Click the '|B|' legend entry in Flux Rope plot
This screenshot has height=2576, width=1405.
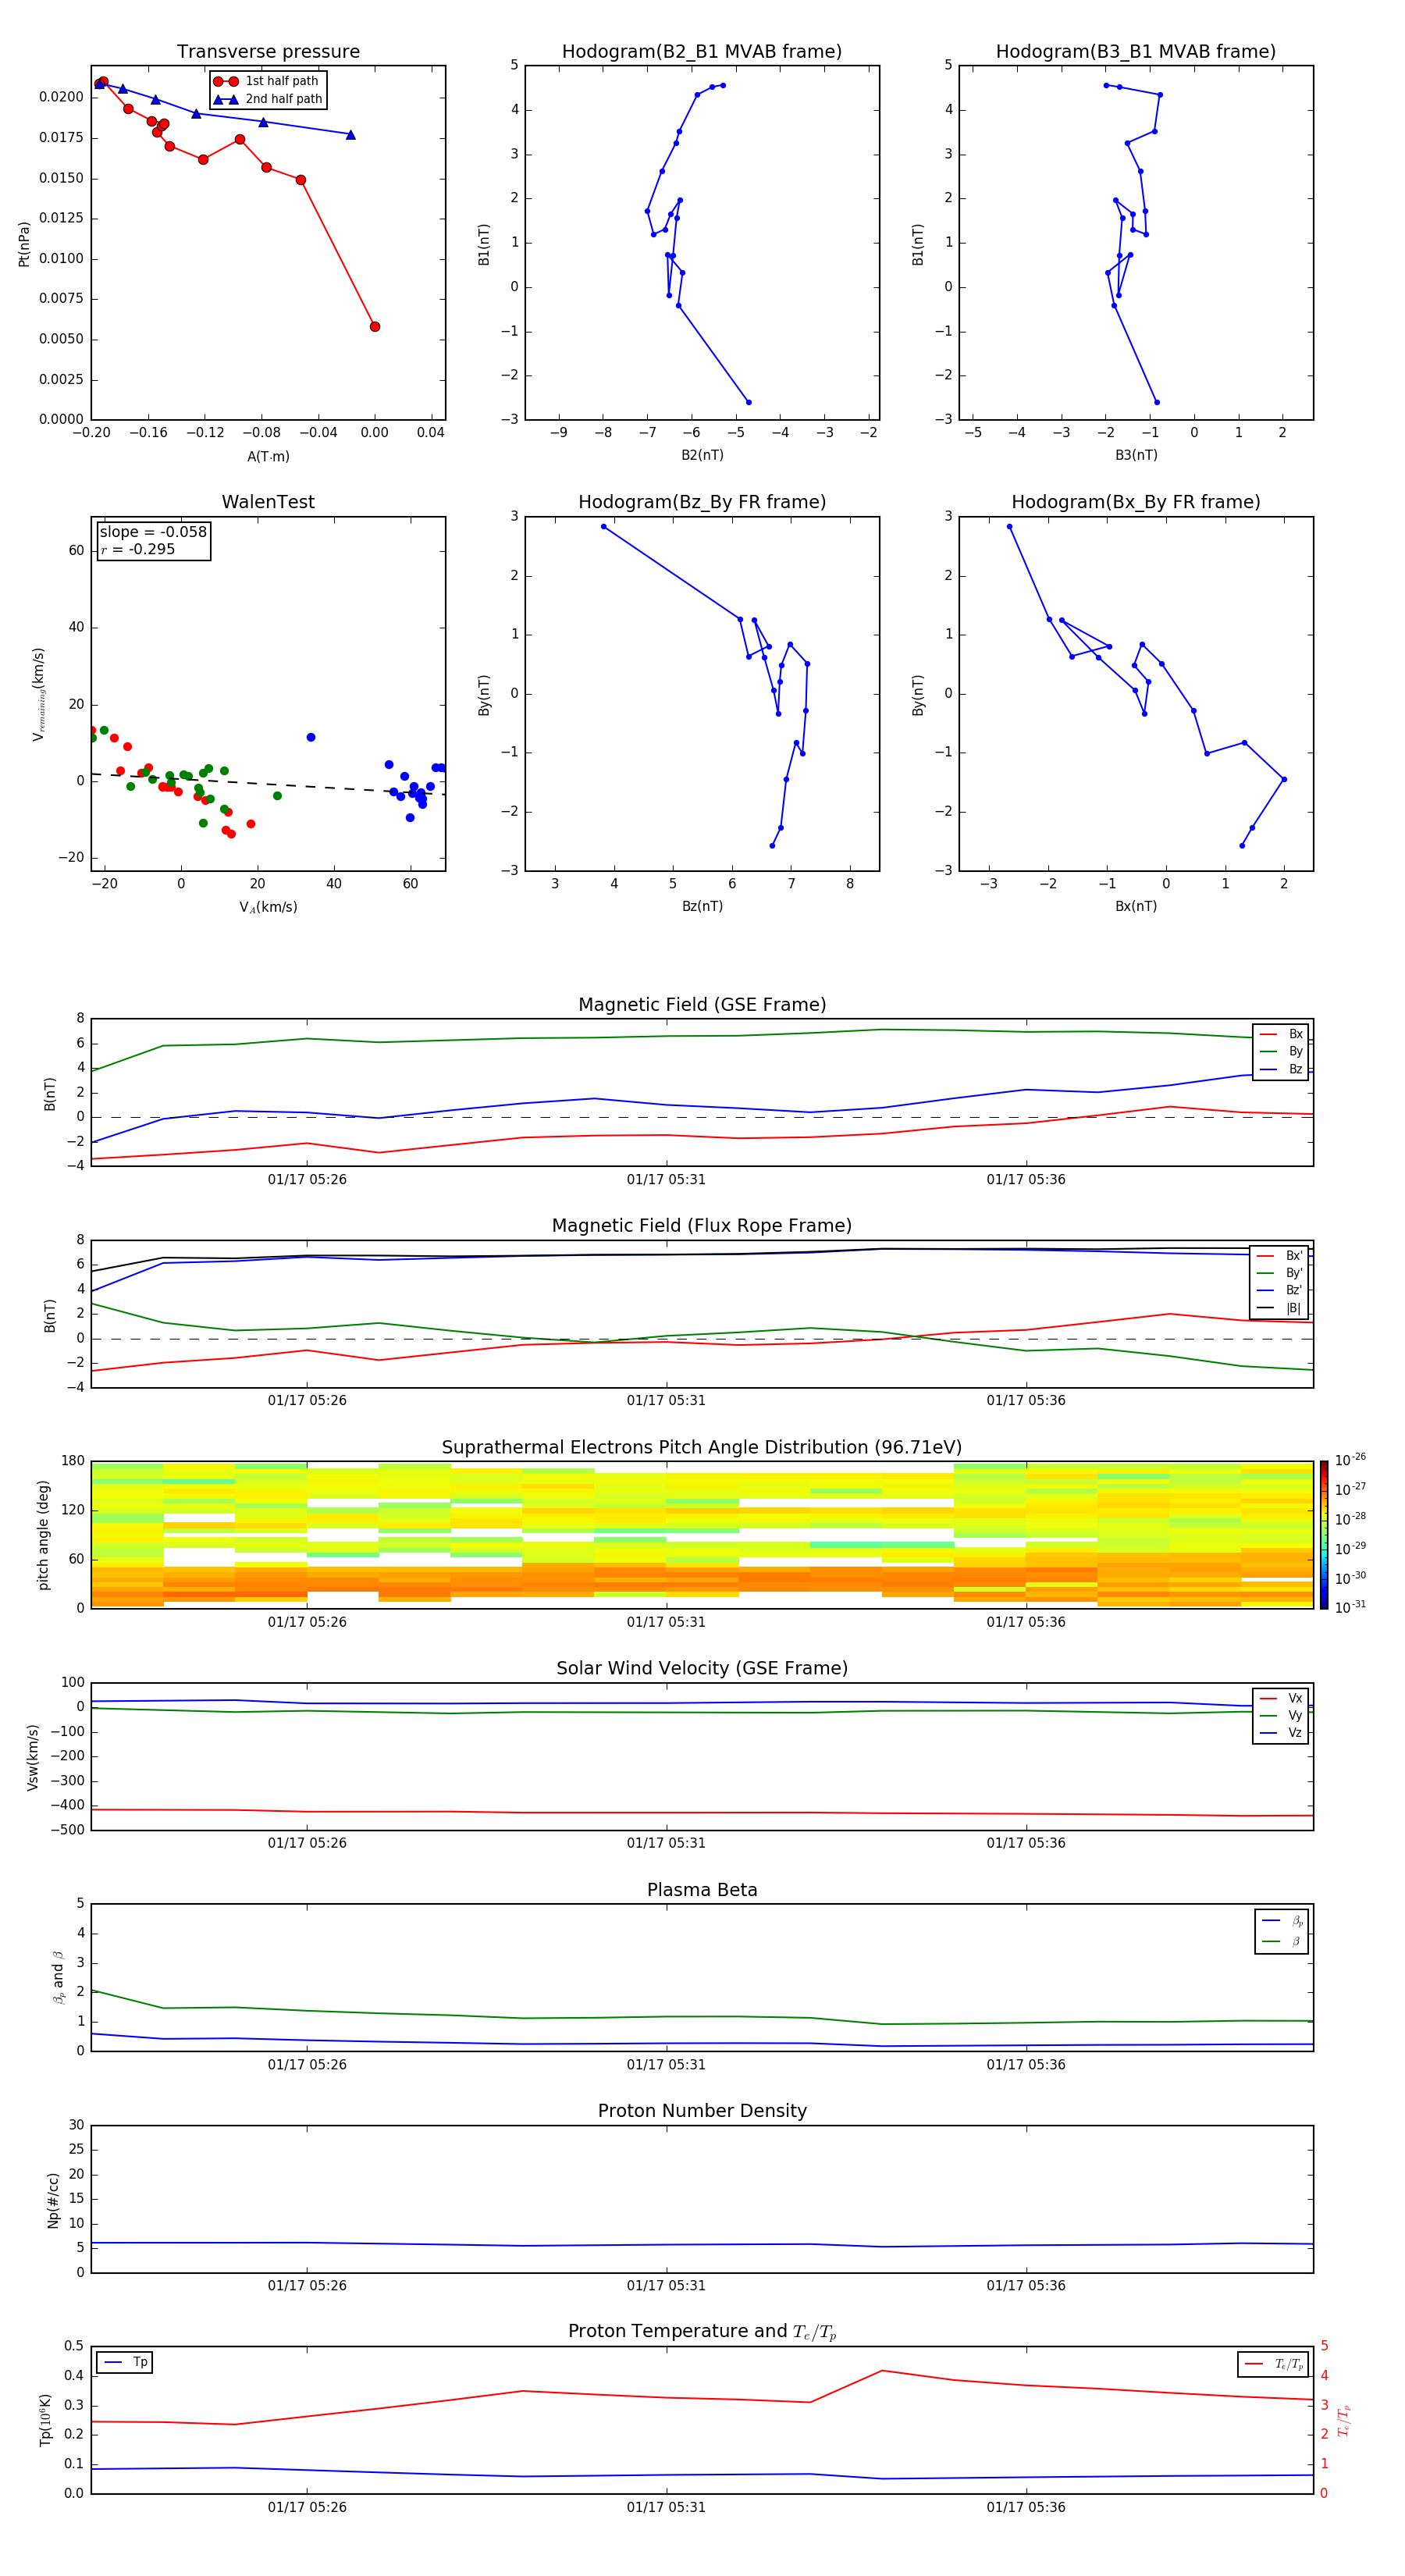[x=1280, y=1308]
